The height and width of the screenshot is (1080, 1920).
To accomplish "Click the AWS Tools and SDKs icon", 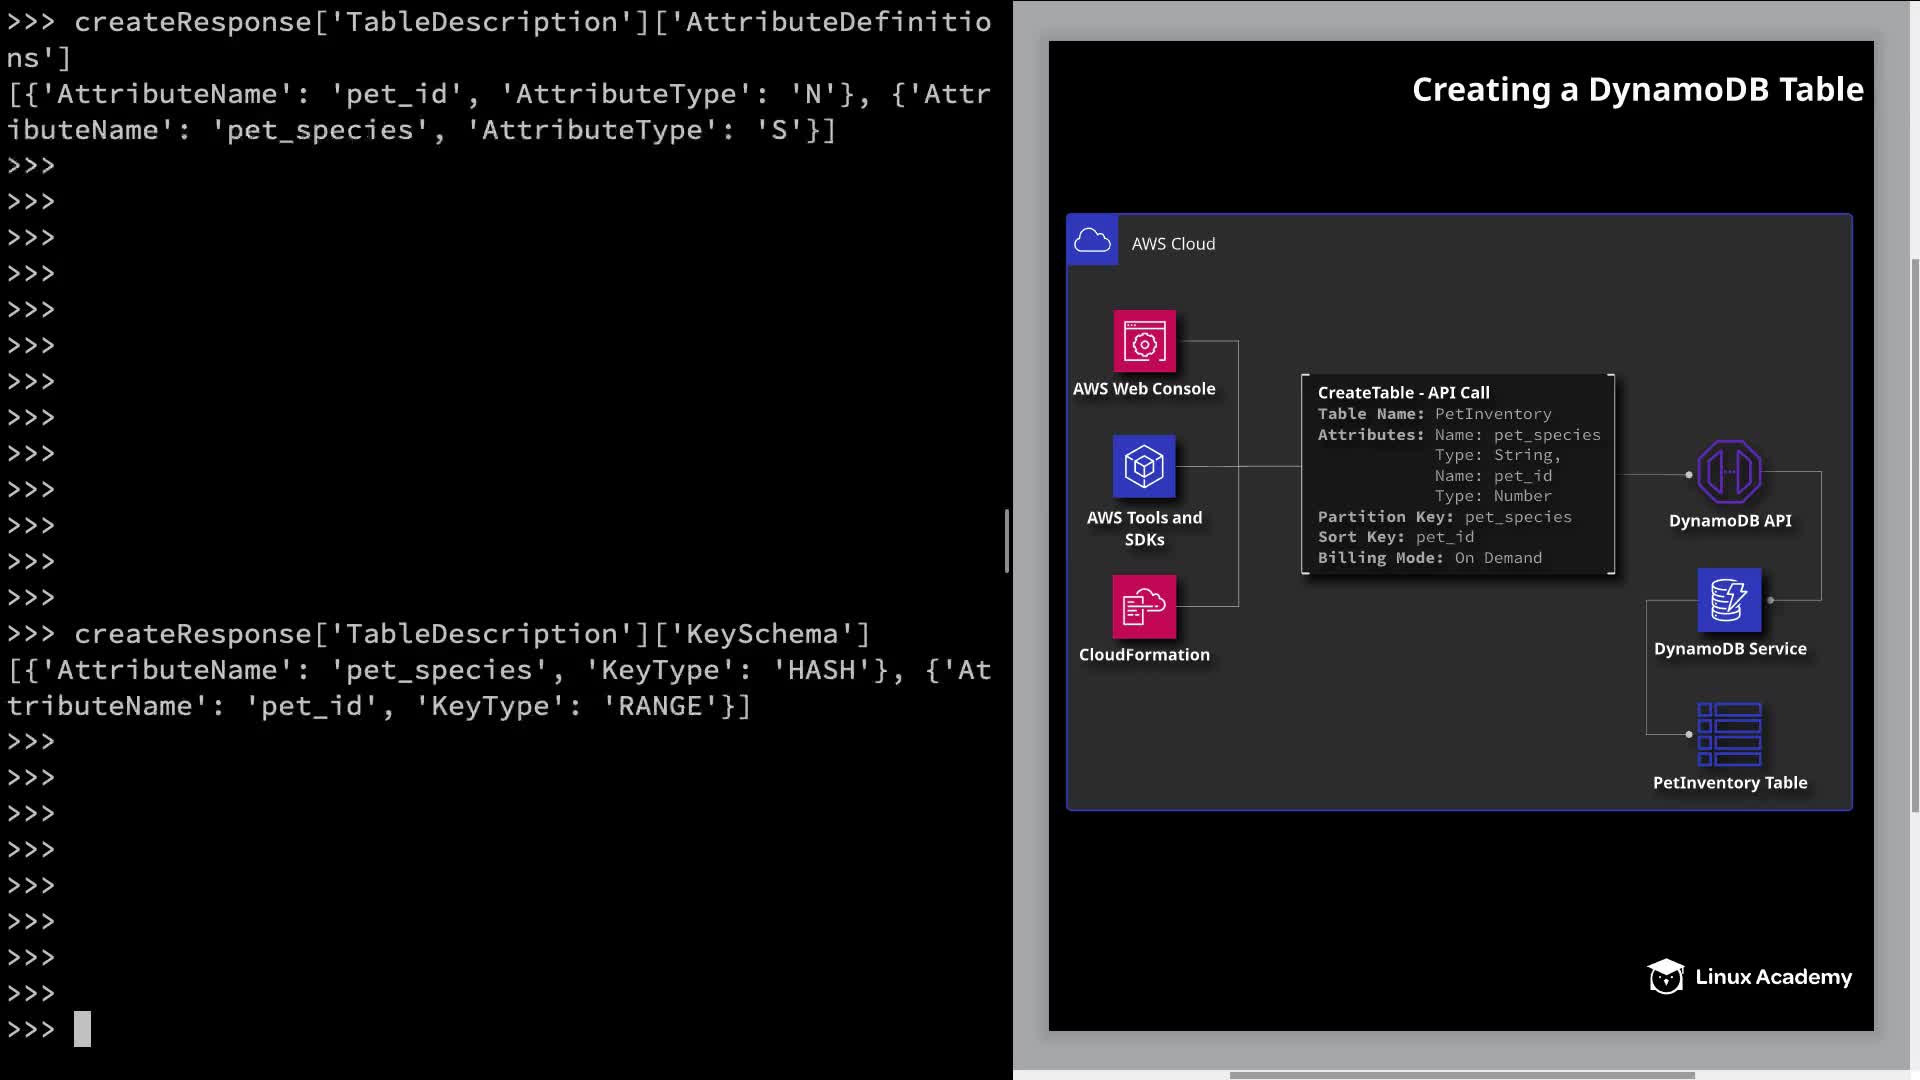I will (x=1144, y=466).
